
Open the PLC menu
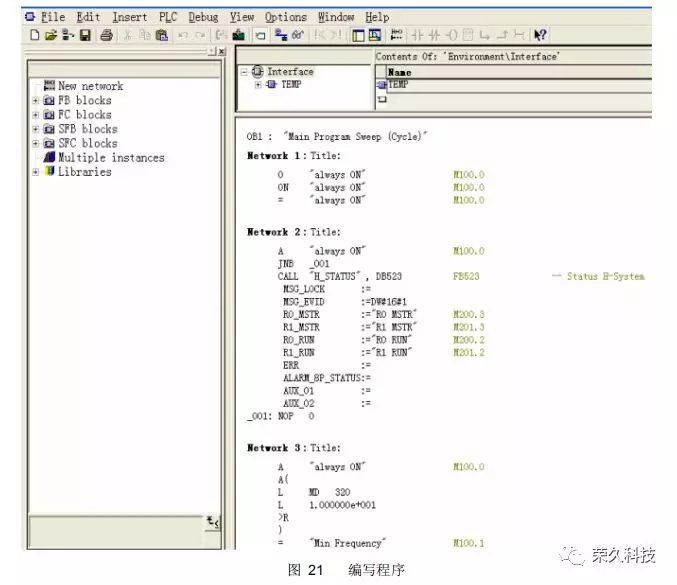coord(166,17)
